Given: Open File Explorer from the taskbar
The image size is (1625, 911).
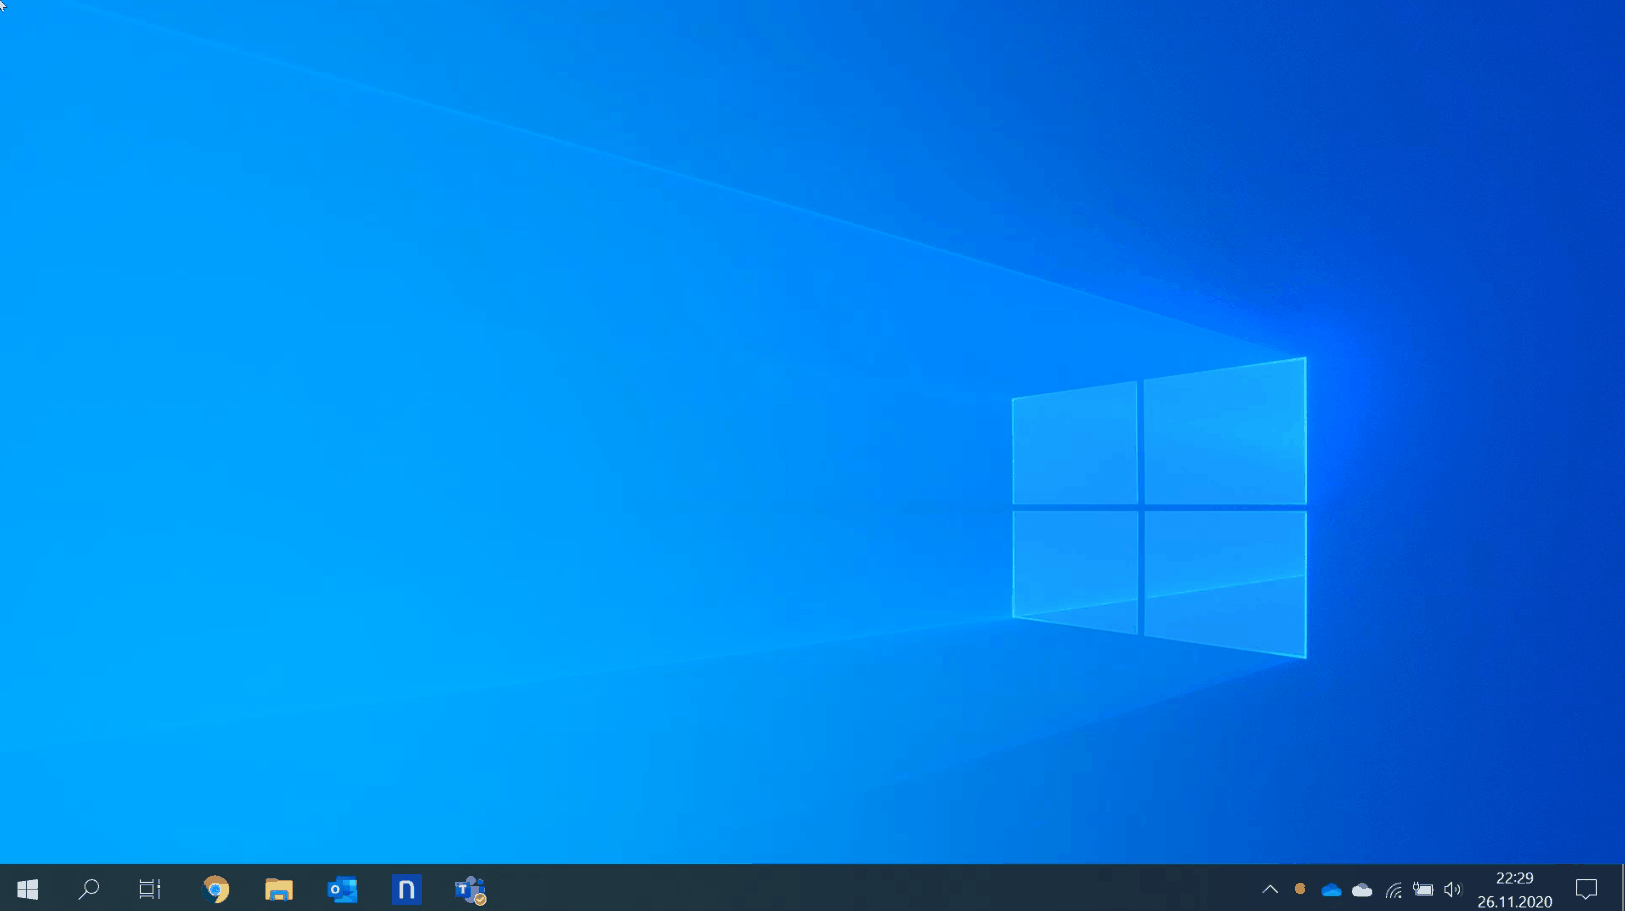Looking at the screenshot, I should tap(278, 889).
